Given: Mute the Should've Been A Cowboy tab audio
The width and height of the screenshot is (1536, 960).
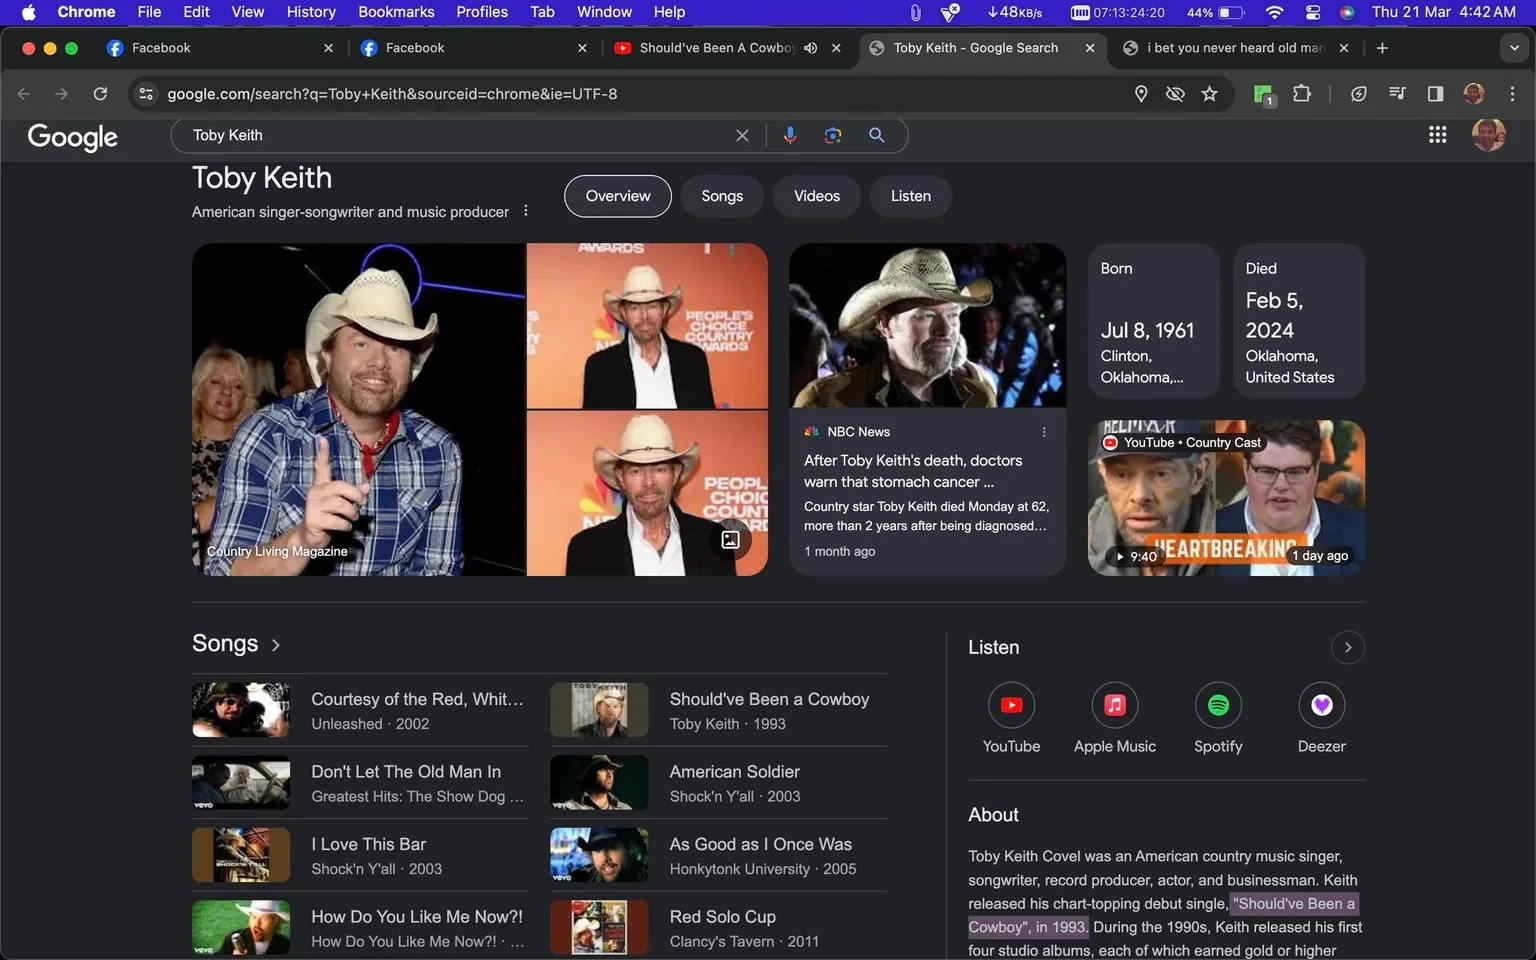Looking at the screenshot, I should (x=810, y=47).
